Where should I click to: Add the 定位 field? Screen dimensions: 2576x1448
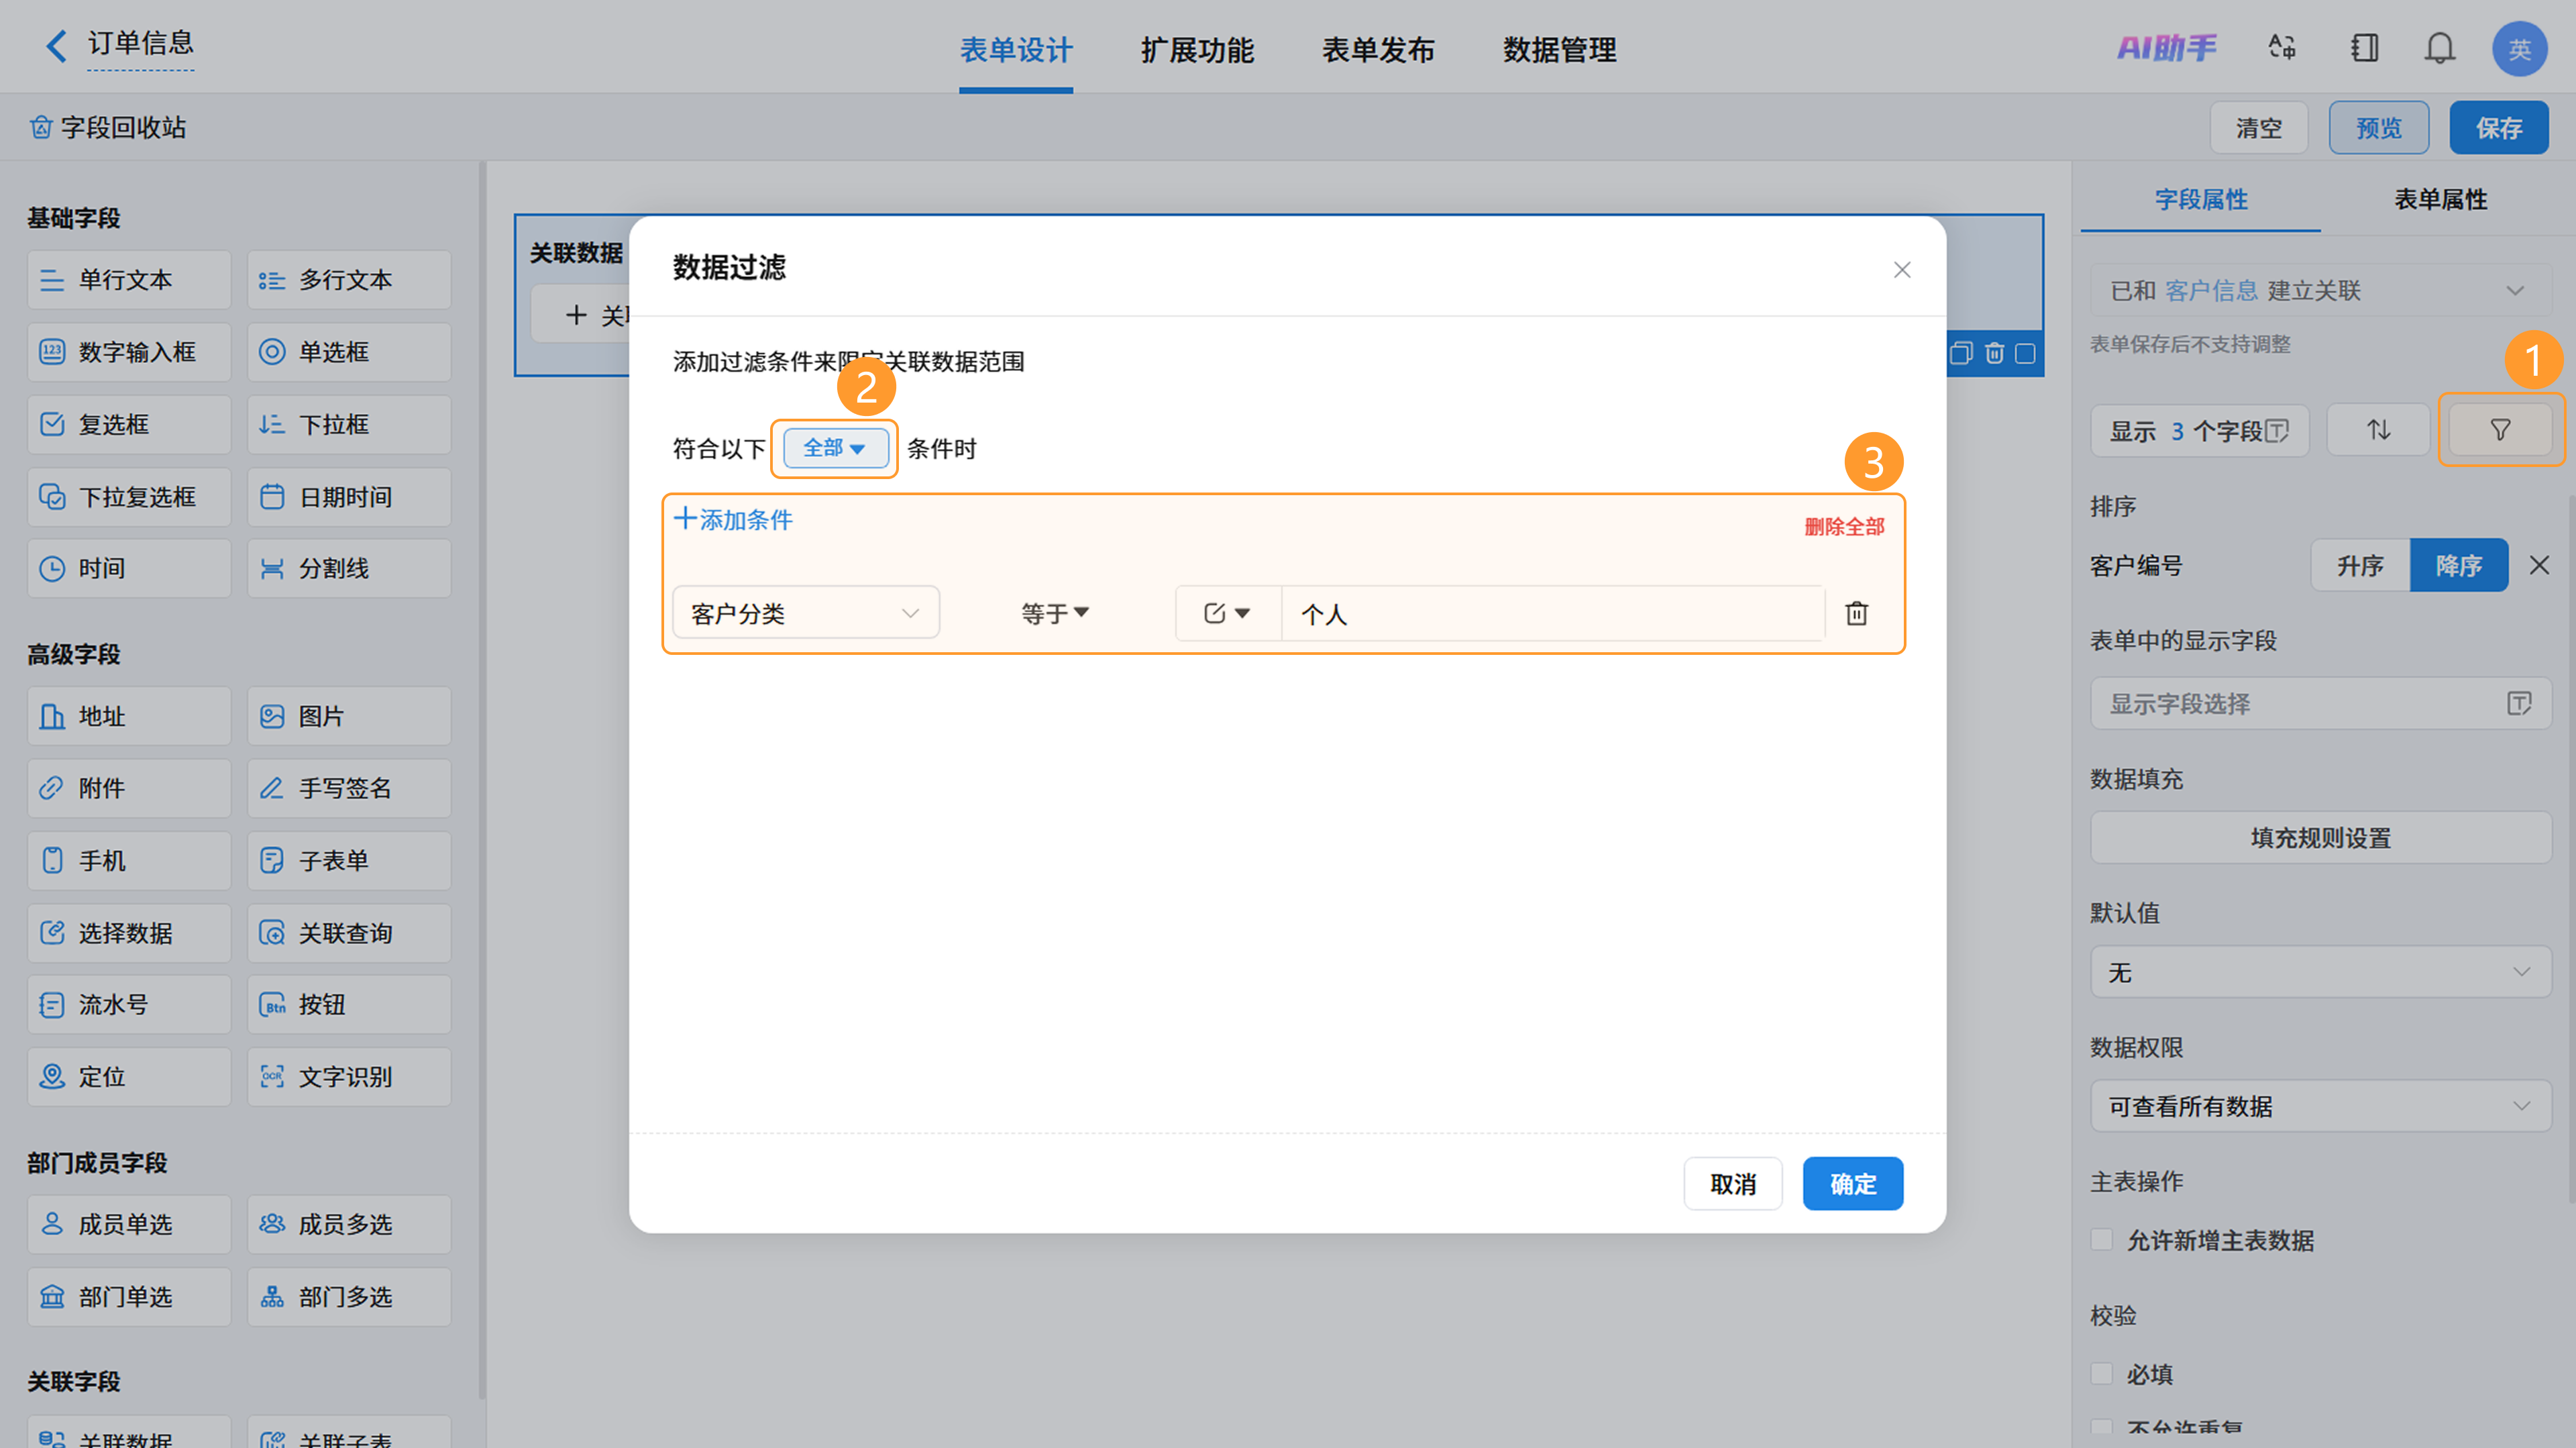129,1077
